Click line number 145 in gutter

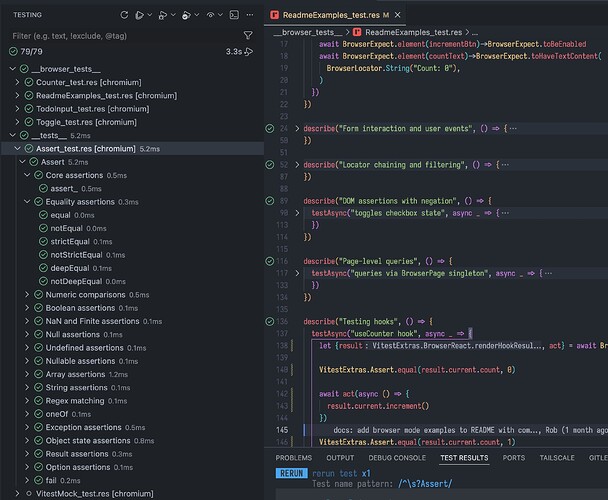[282, 430]
